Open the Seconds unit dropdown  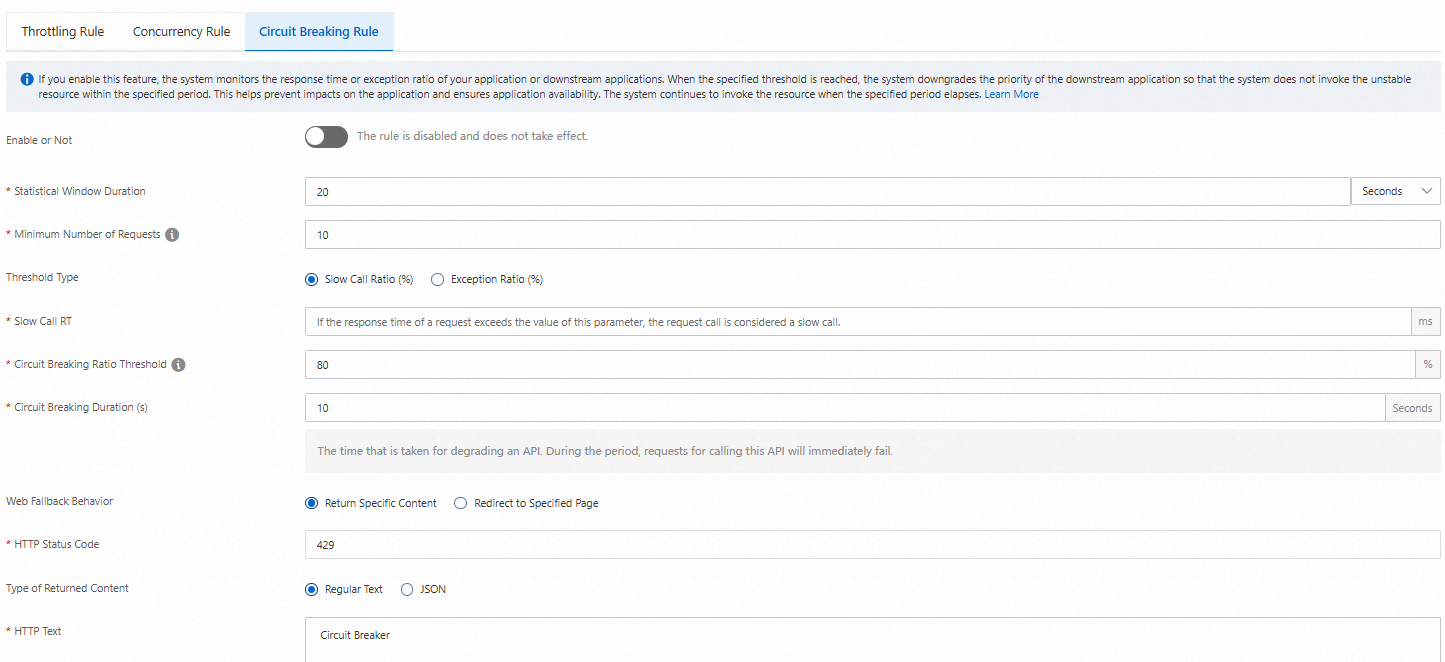[1395, 191]
